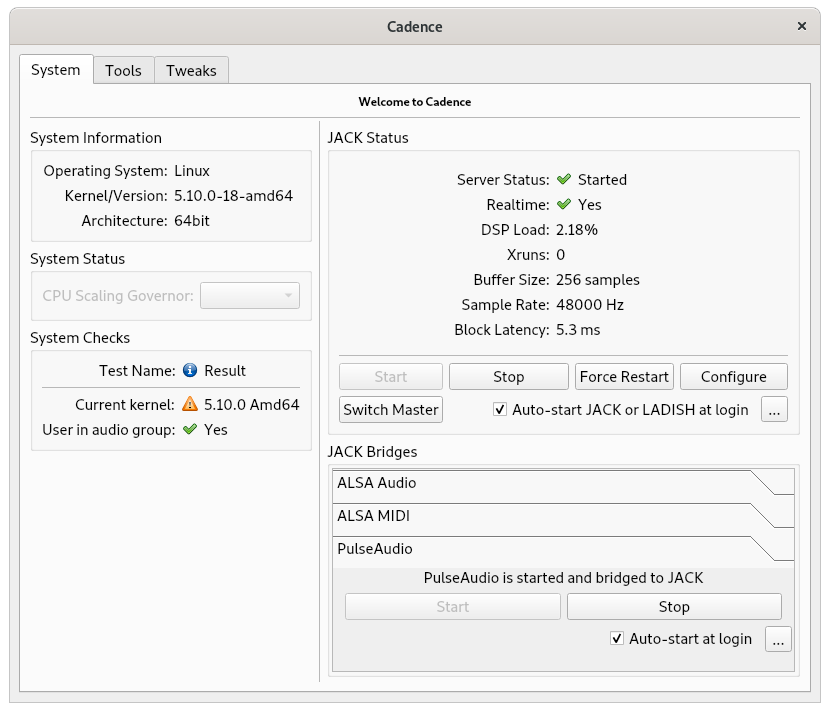830x712 pixels.
Task: Open JACK Configure settings
Action: click(x=734, y=376)
